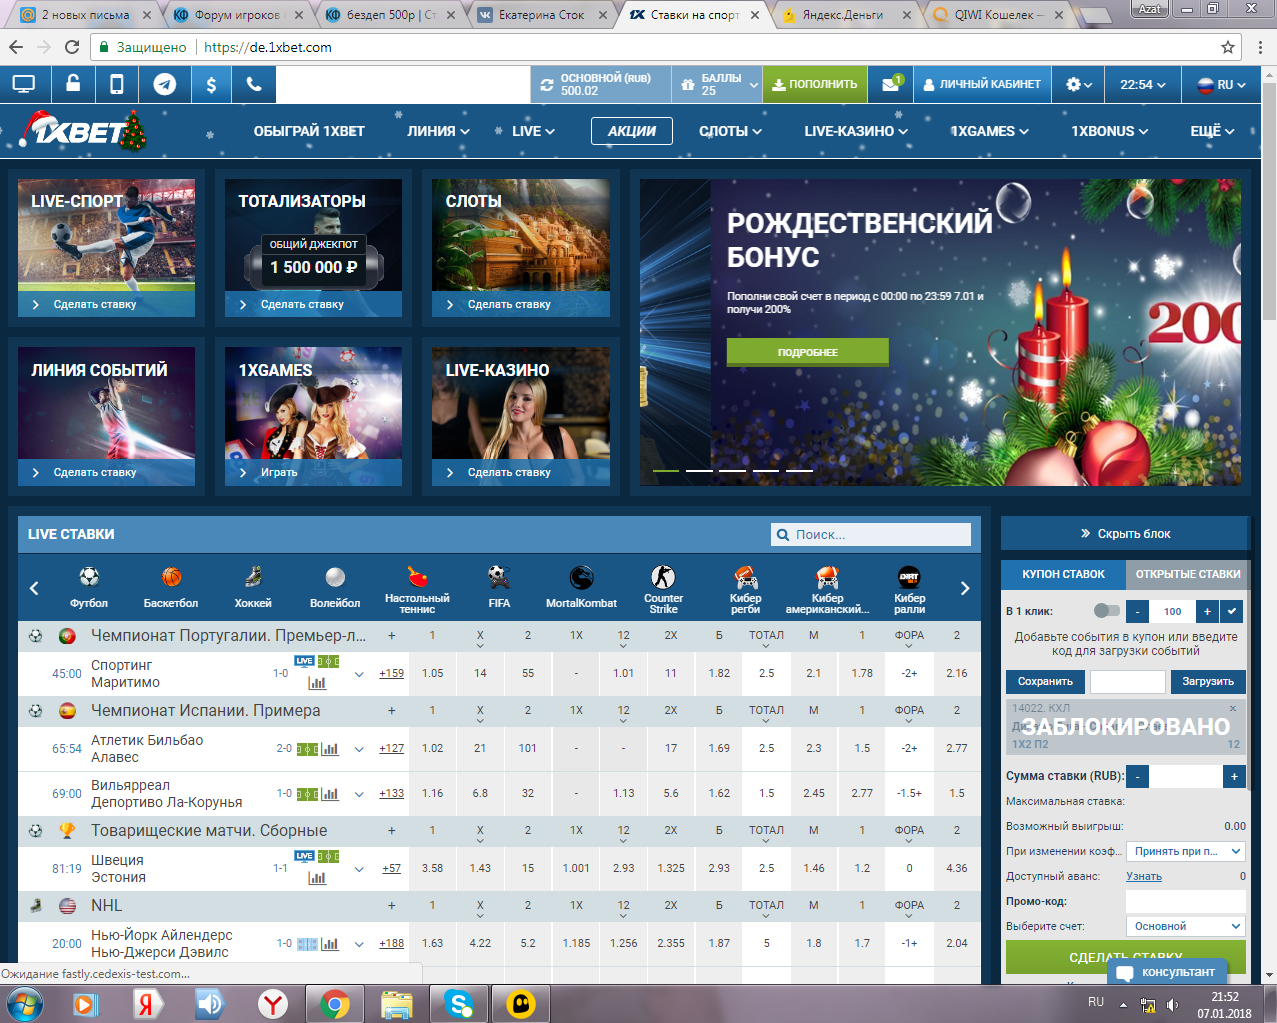Click the padlock access icon

coord(73,84)
